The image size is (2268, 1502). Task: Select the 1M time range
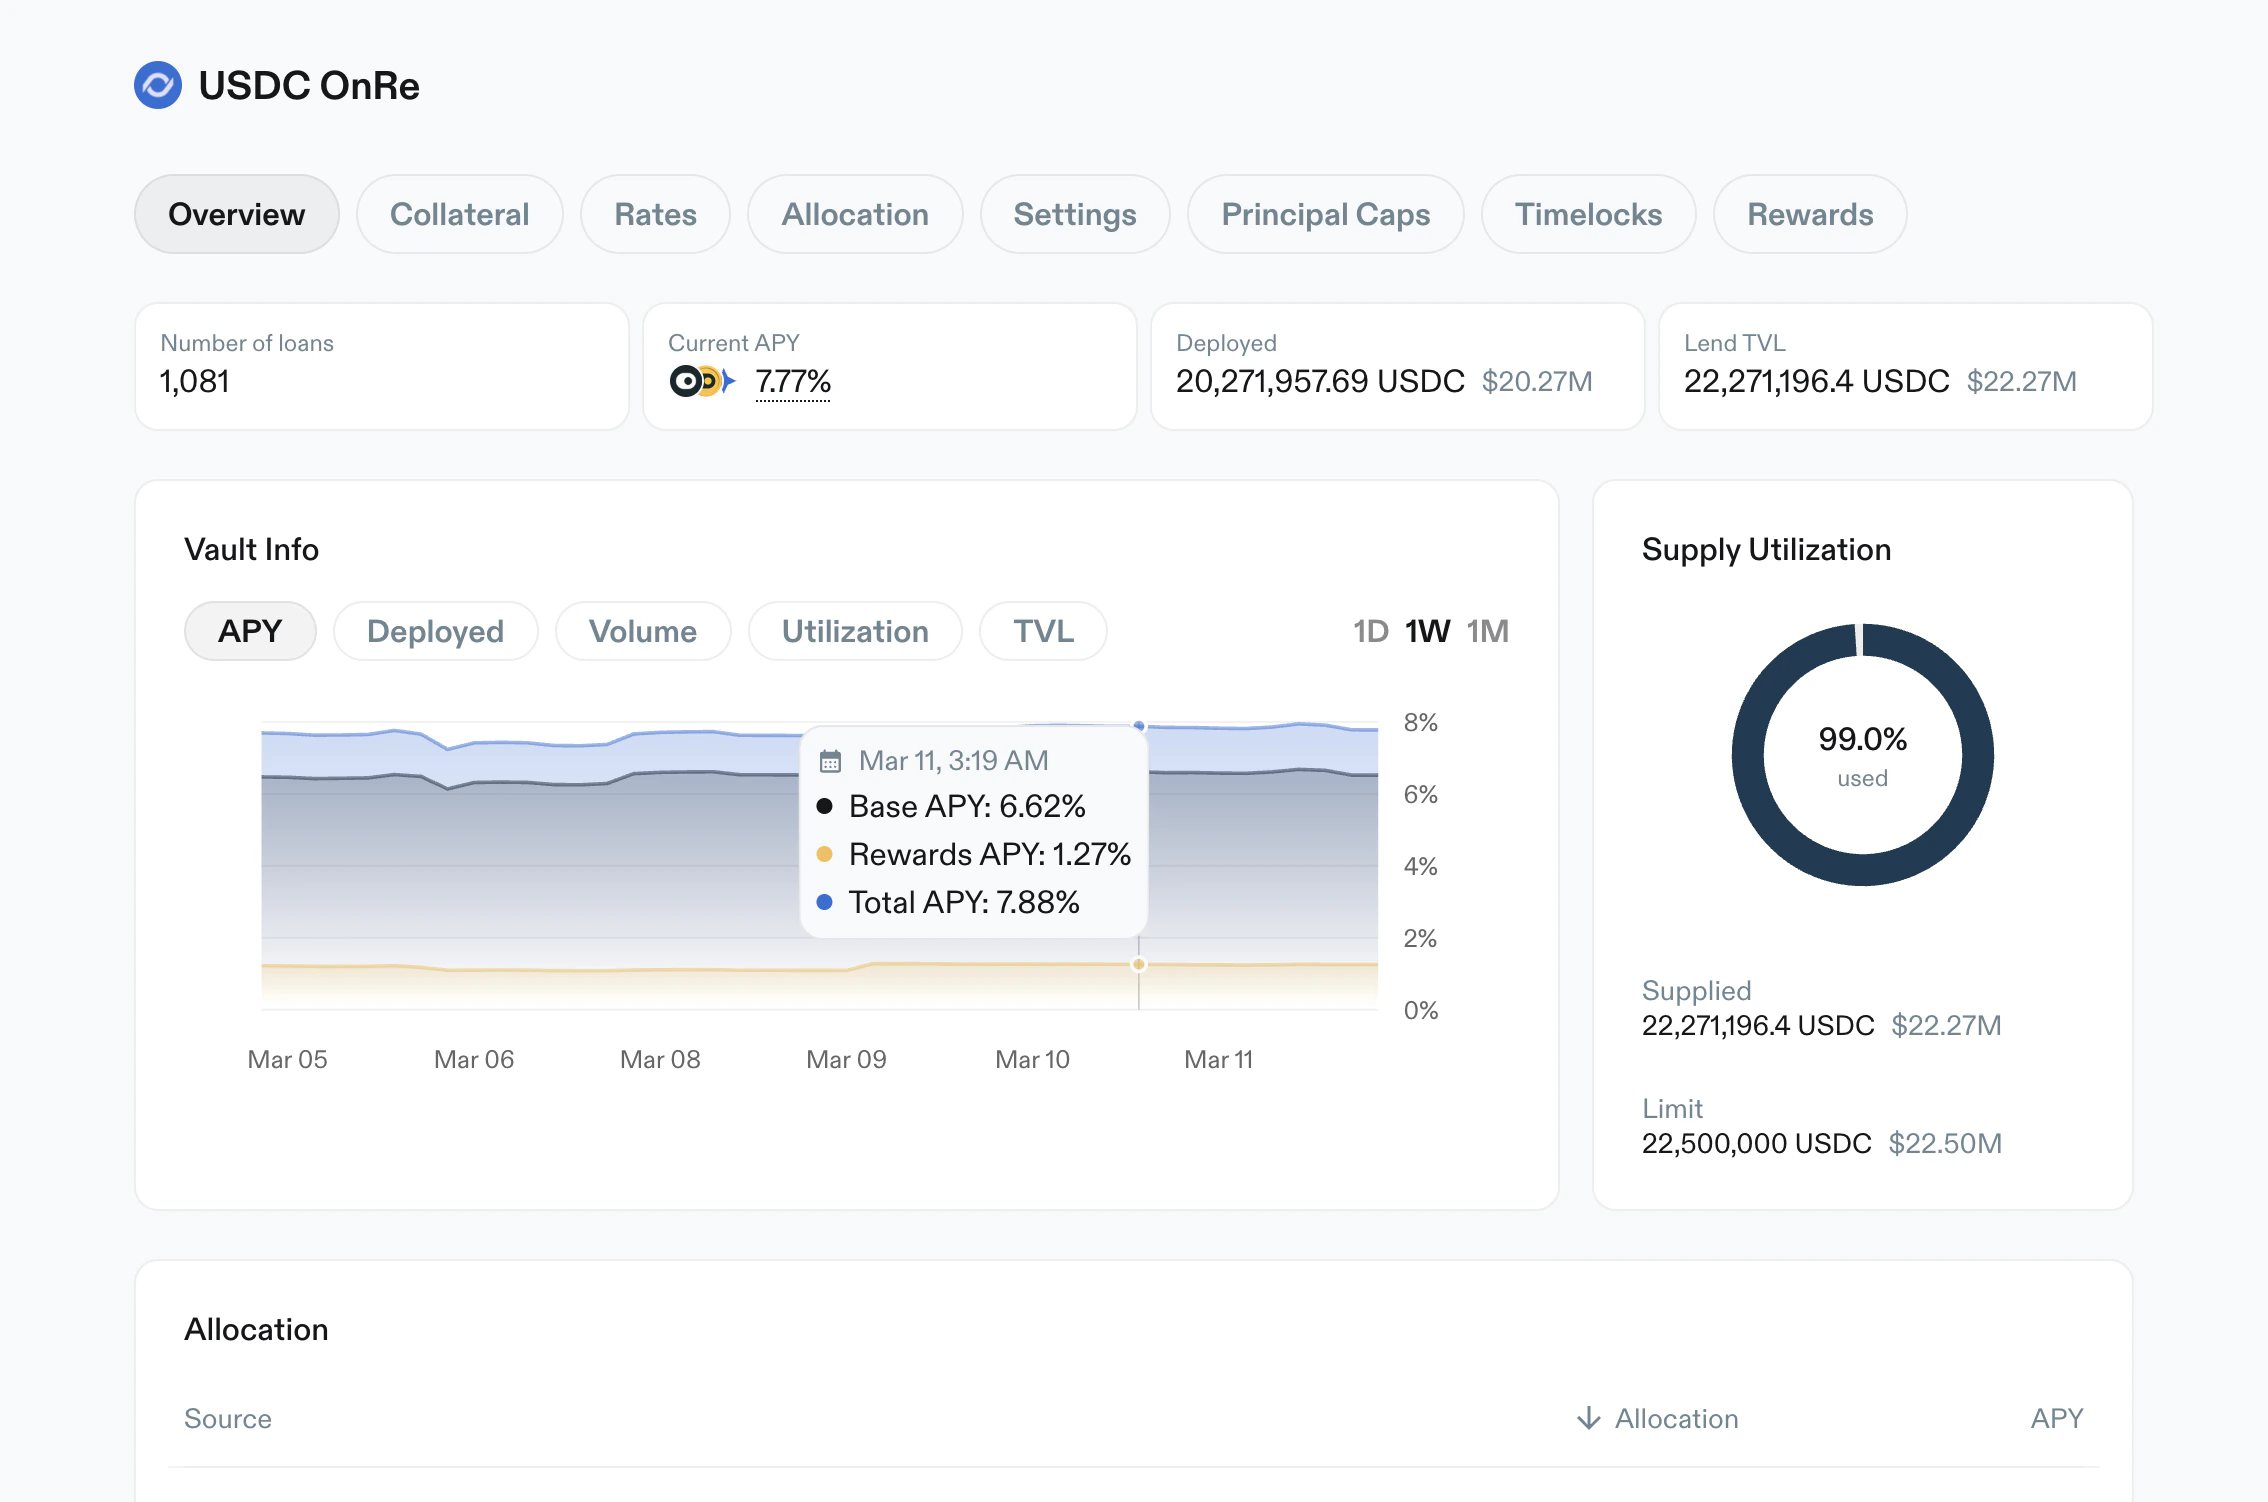click(1487, 631)
